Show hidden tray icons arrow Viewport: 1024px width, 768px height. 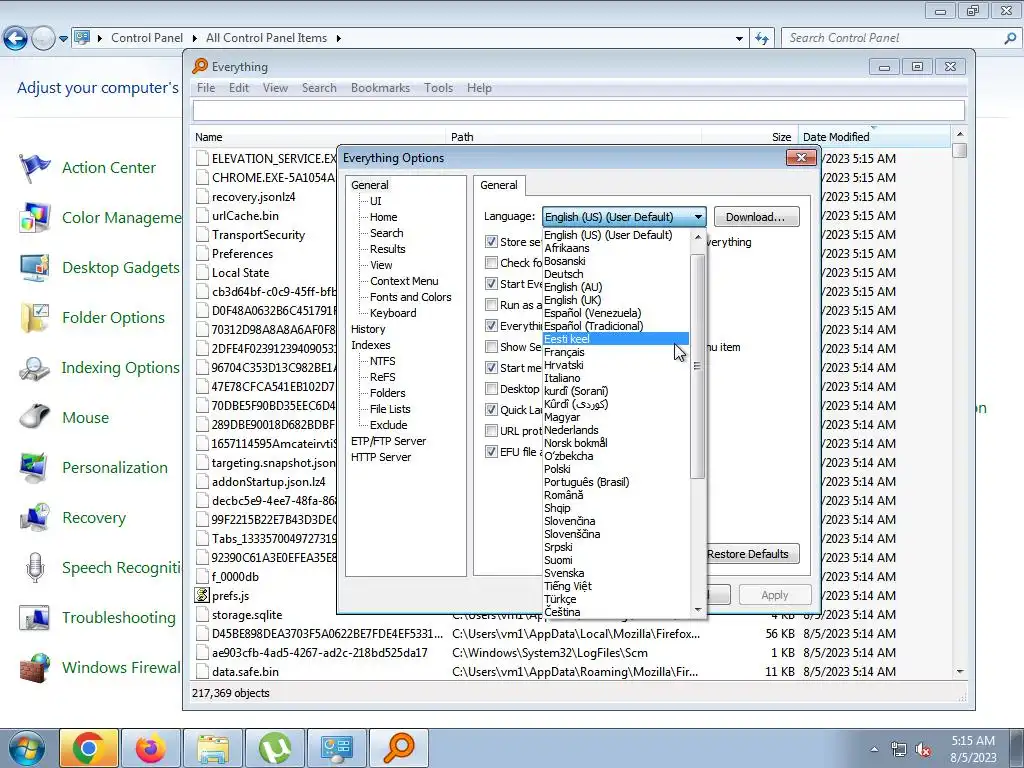(874, 750)
